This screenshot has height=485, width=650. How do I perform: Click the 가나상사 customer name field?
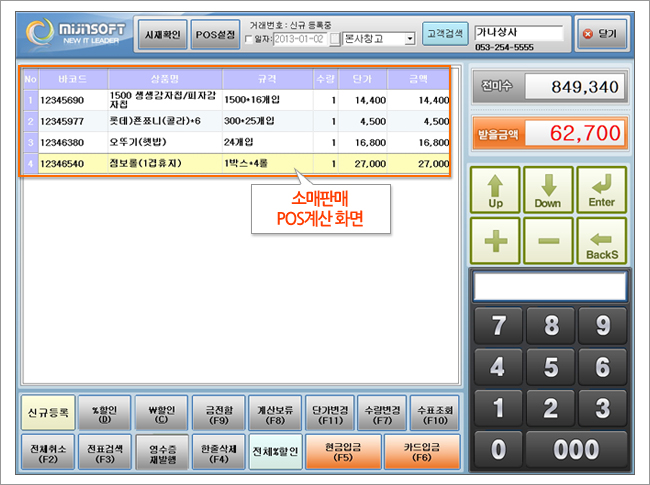coord(519,33)
